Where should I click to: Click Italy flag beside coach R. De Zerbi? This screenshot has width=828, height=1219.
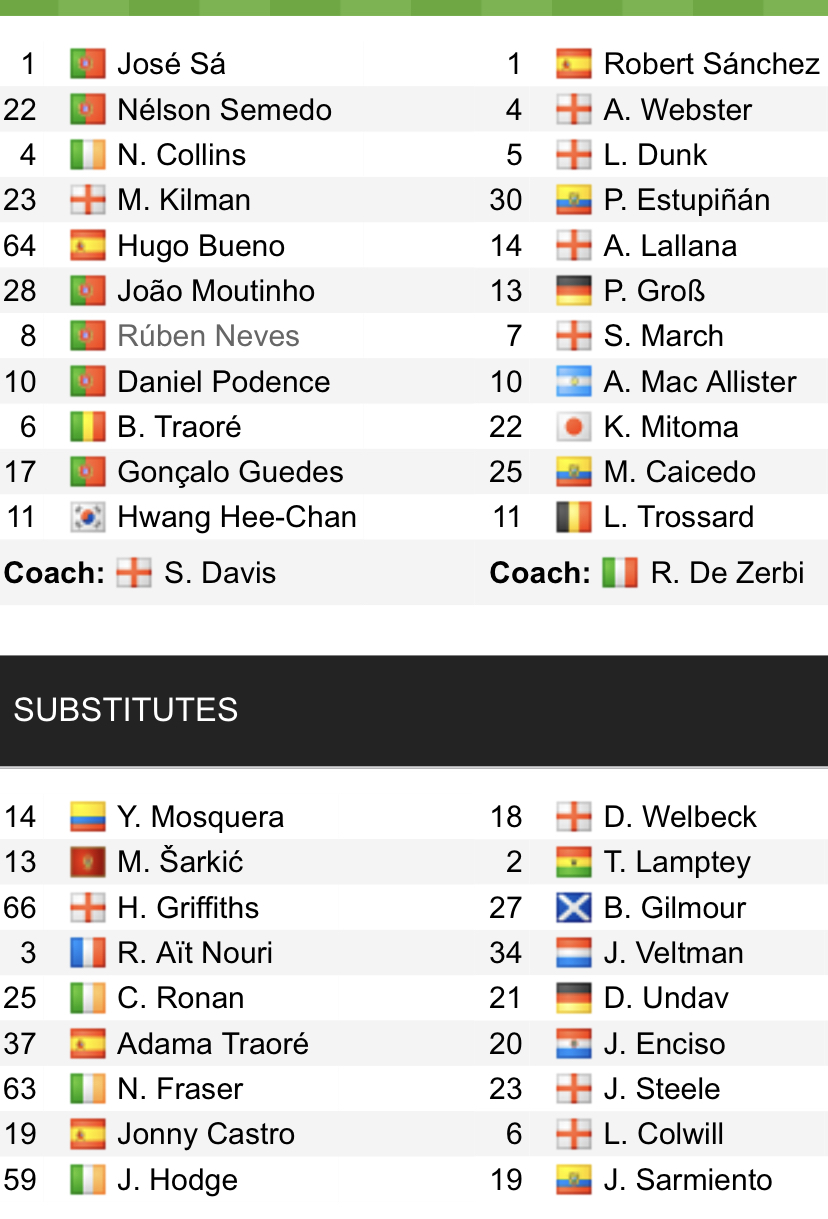[619, 573]
